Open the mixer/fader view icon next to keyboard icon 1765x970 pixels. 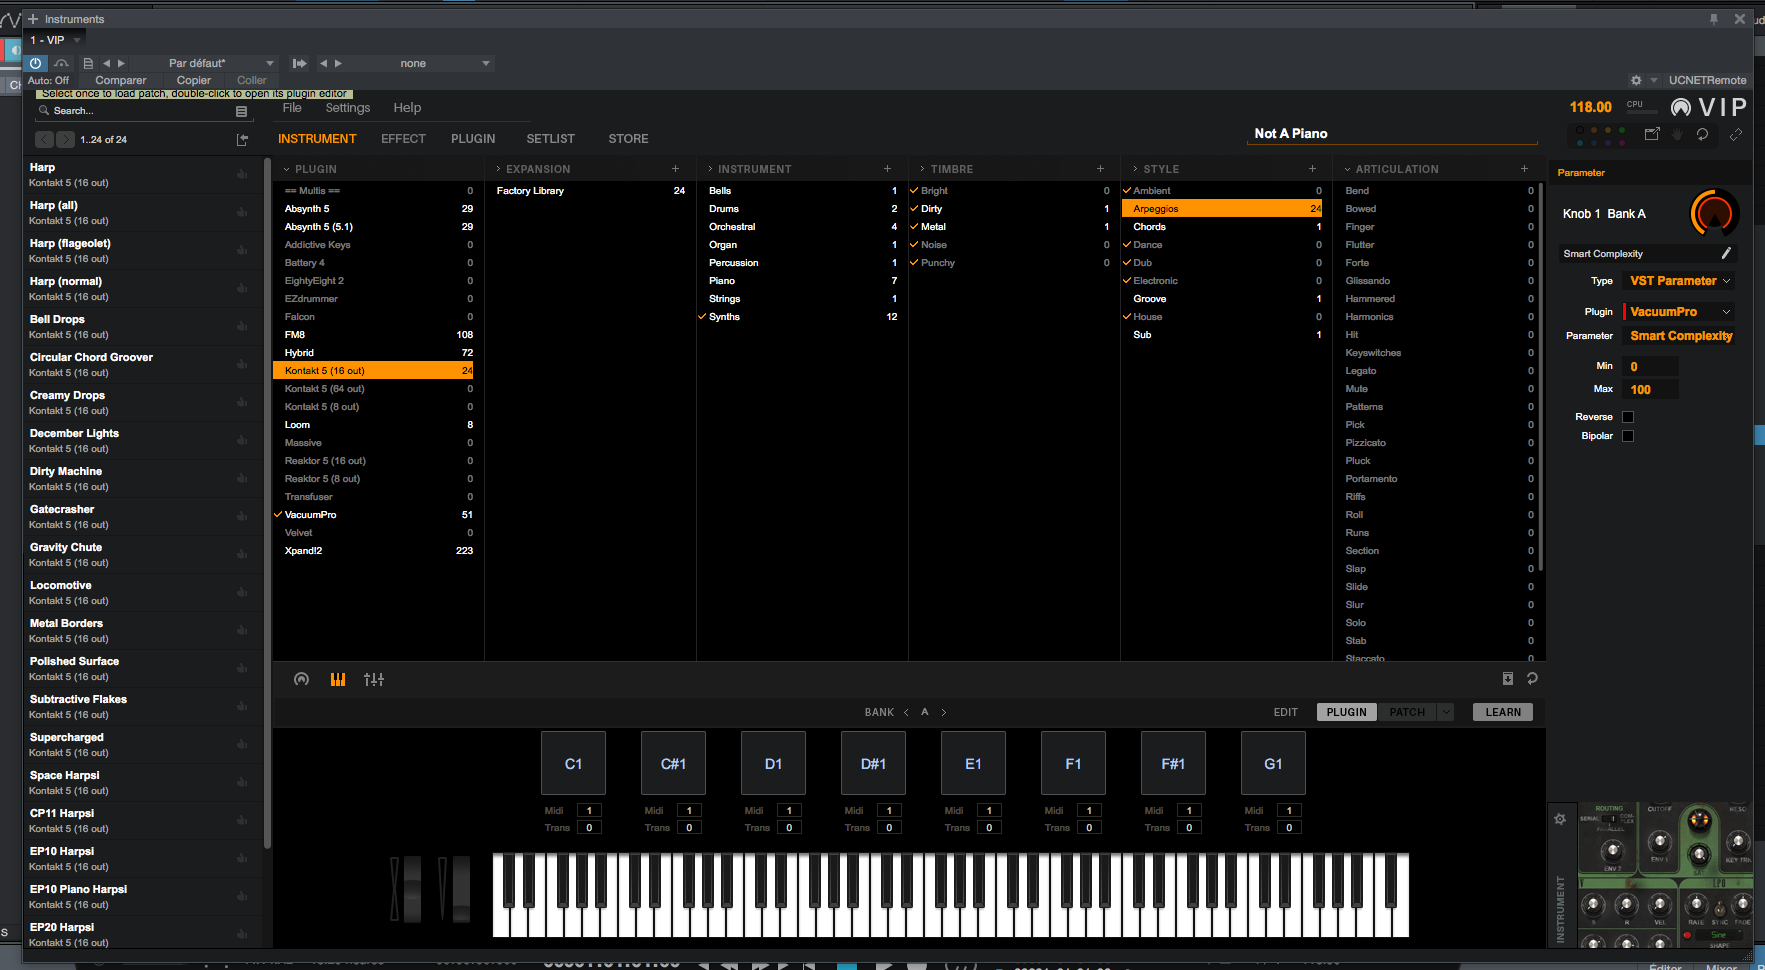coord(373,679)
